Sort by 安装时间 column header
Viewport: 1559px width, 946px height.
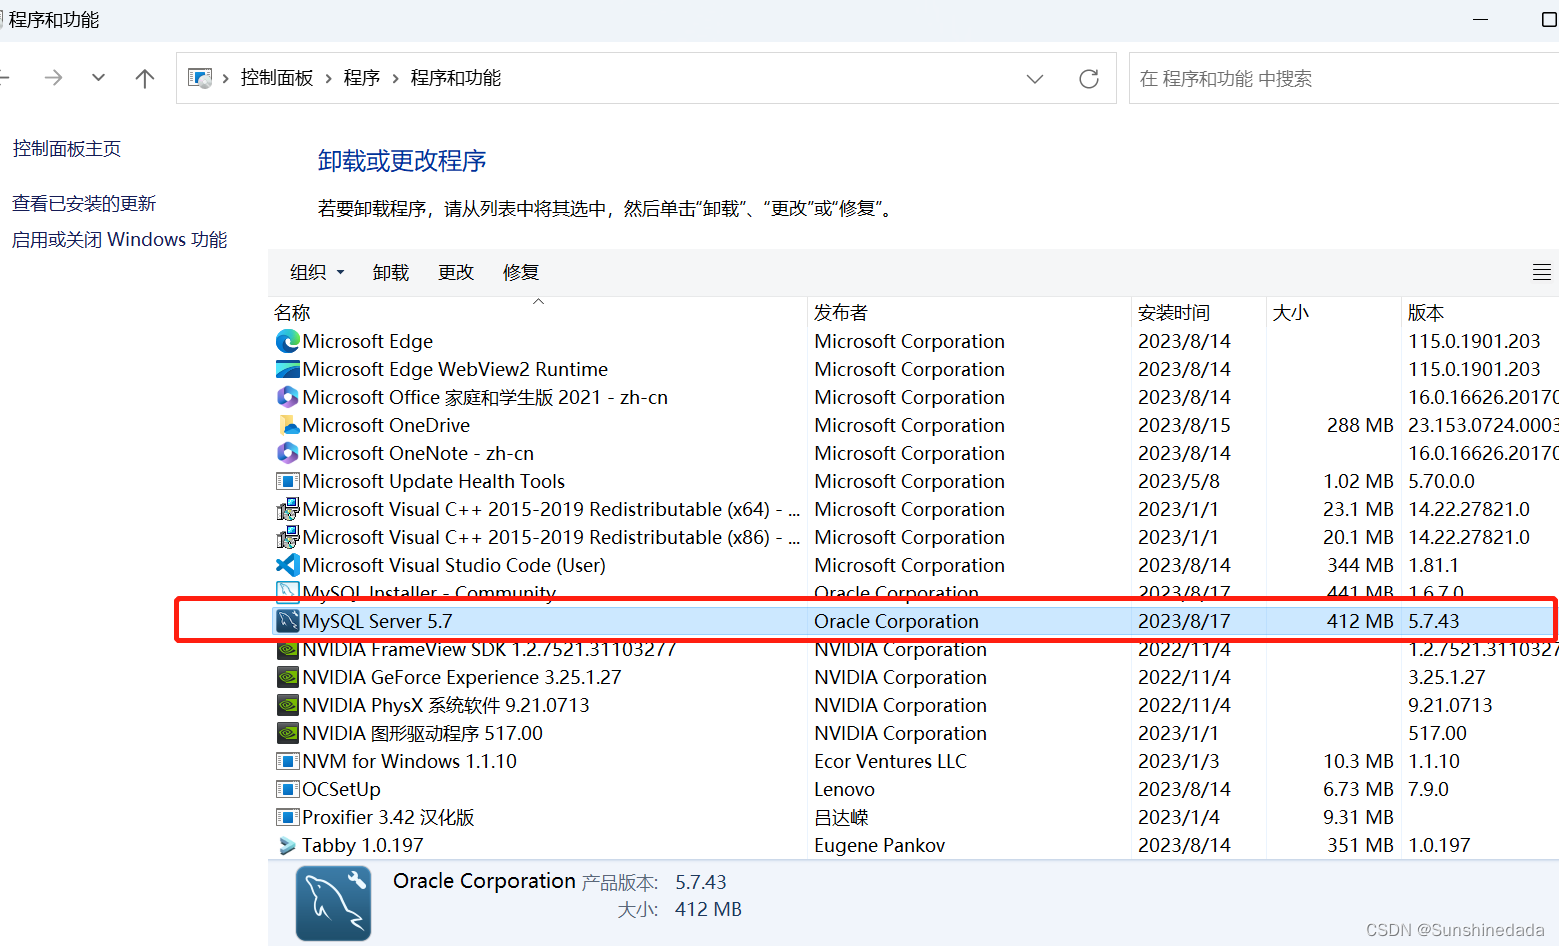pos(1199,313)
